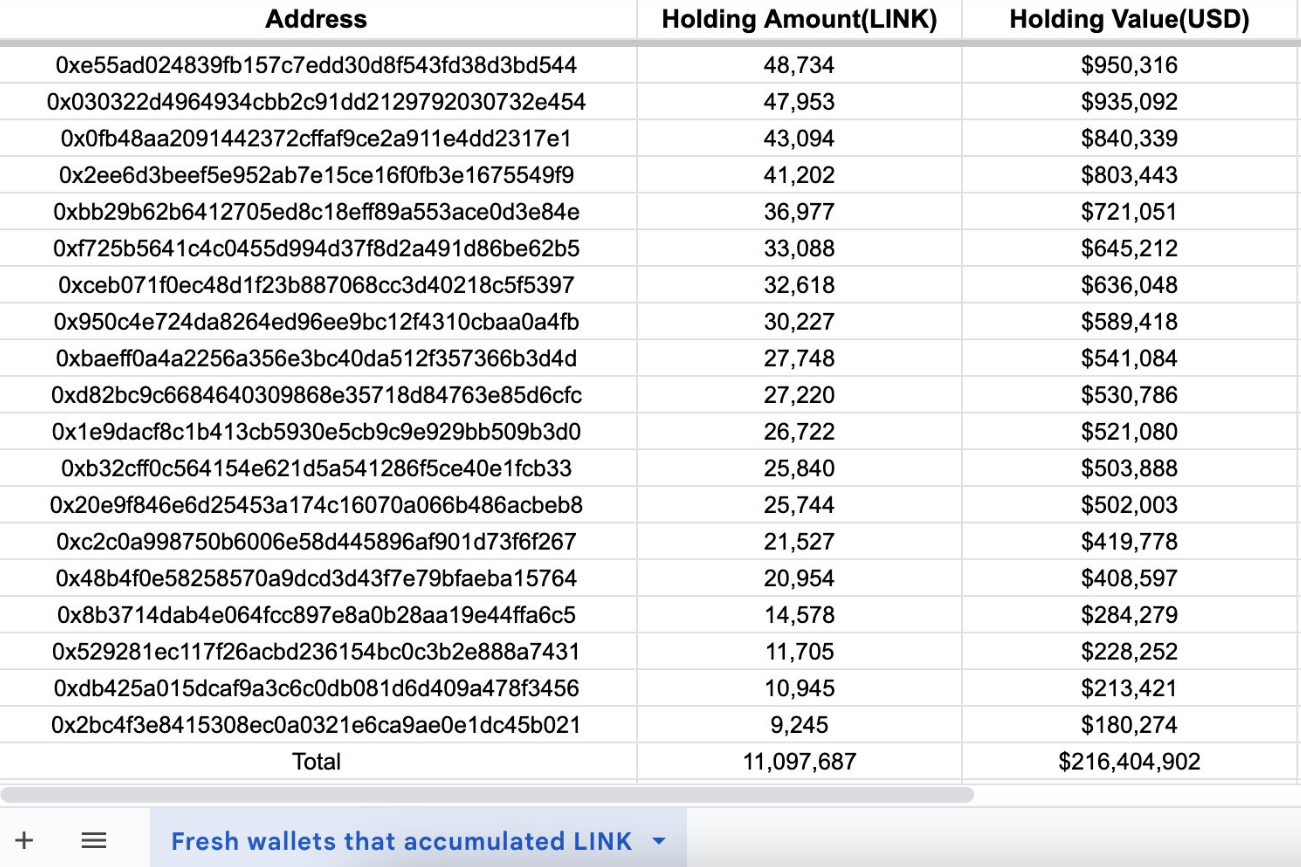Image resolution: width=1301 pixels, height=867 pixels.
Task: Select the Total label cell
Action: [316, 762]
